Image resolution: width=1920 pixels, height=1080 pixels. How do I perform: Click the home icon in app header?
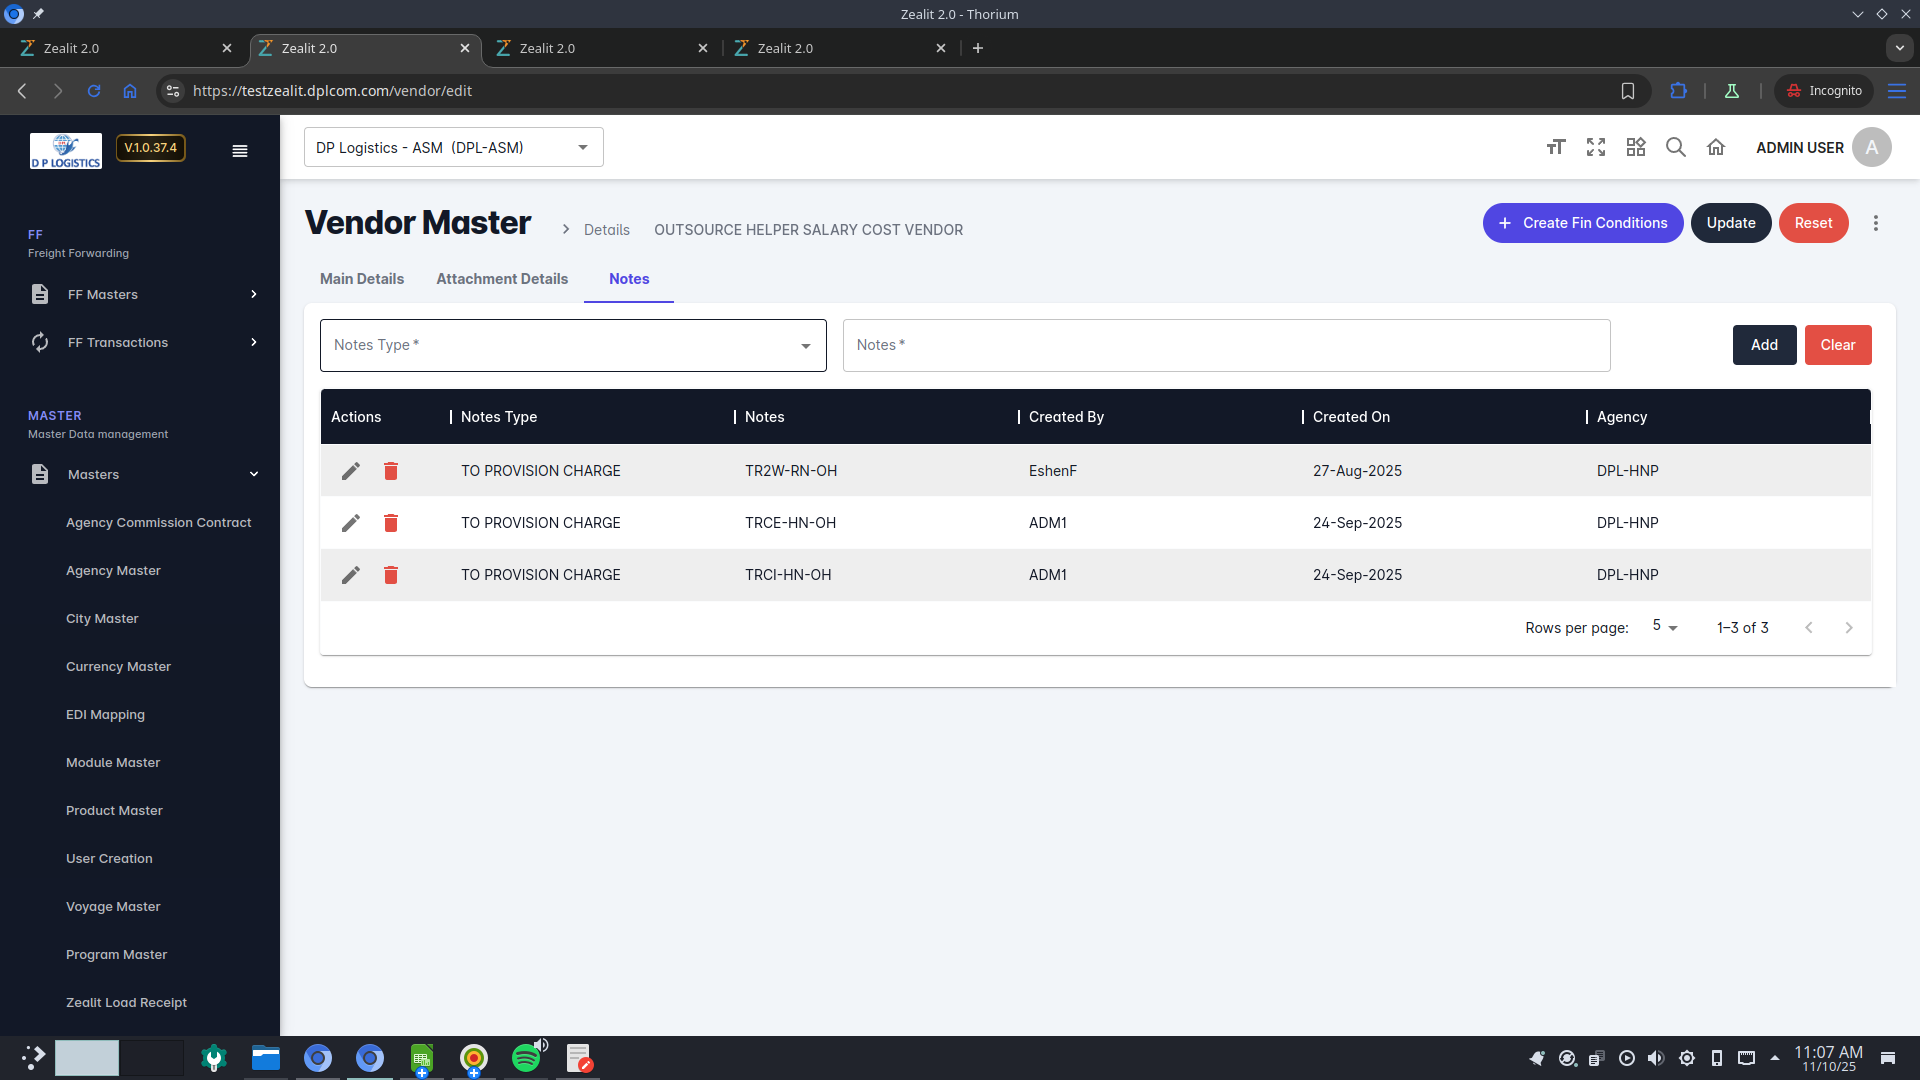1716,148
